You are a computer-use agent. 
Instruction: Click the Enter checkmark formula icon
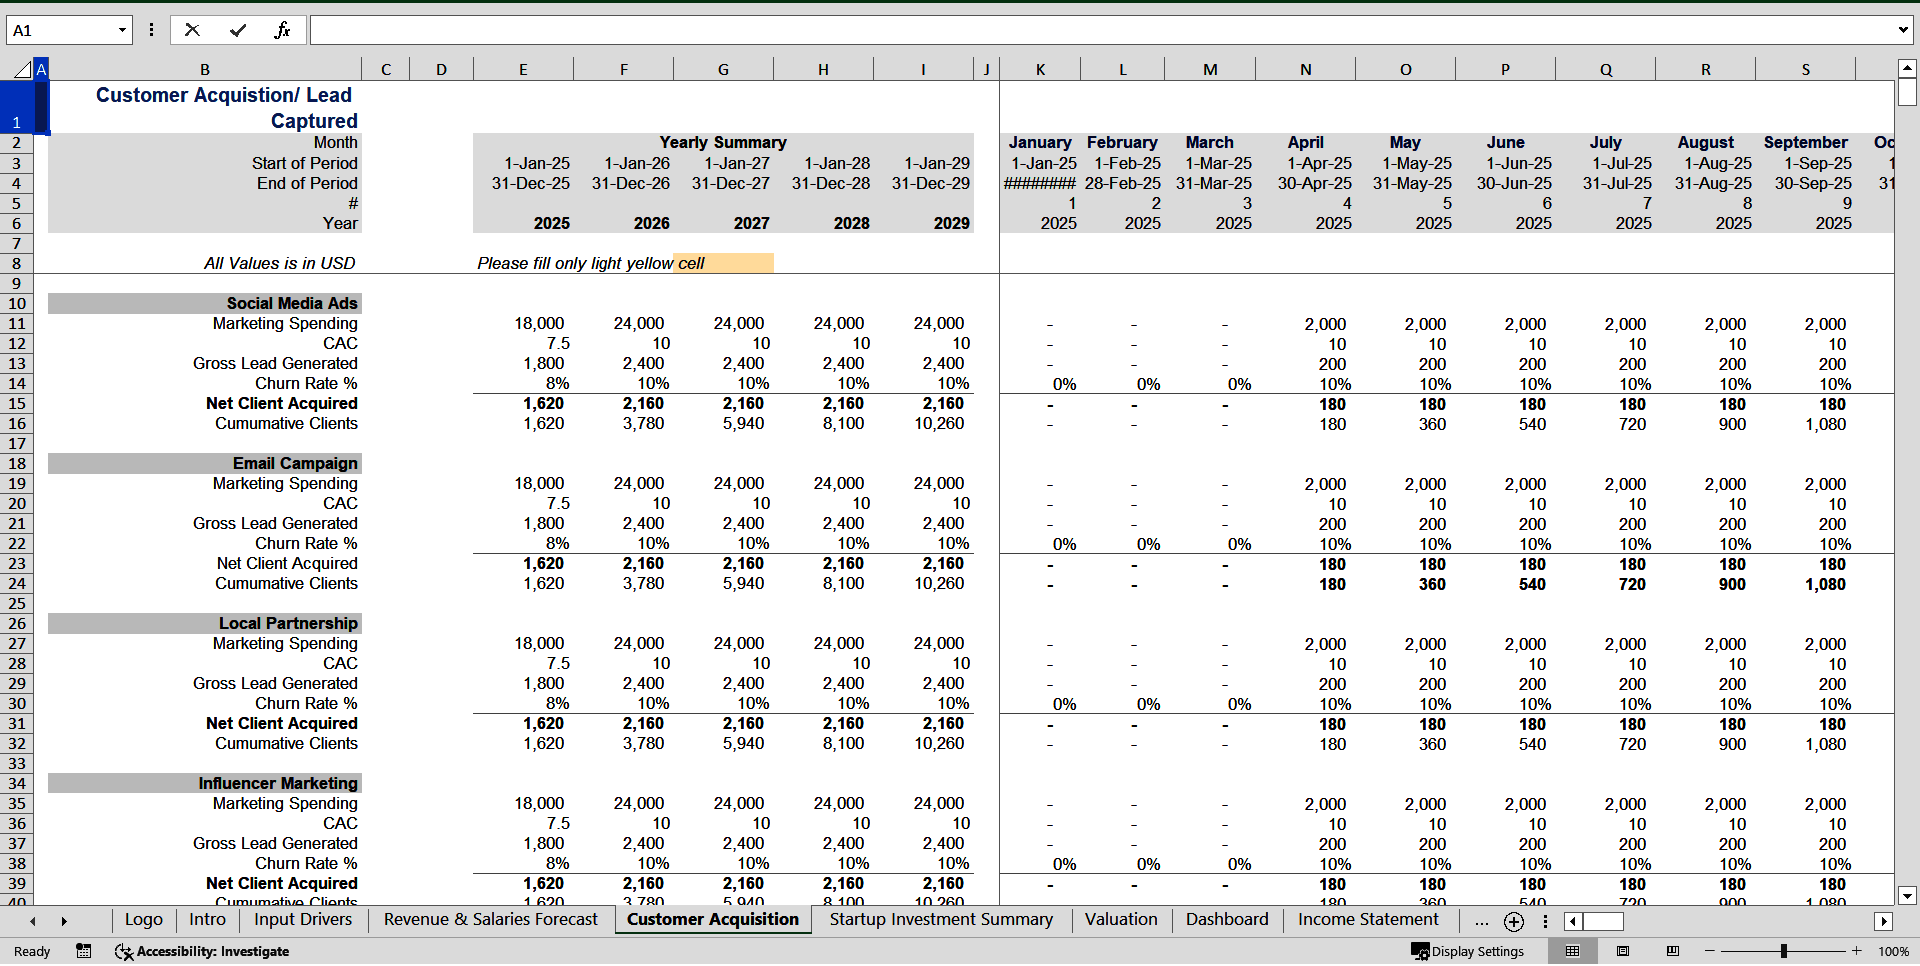coord(238,30)
